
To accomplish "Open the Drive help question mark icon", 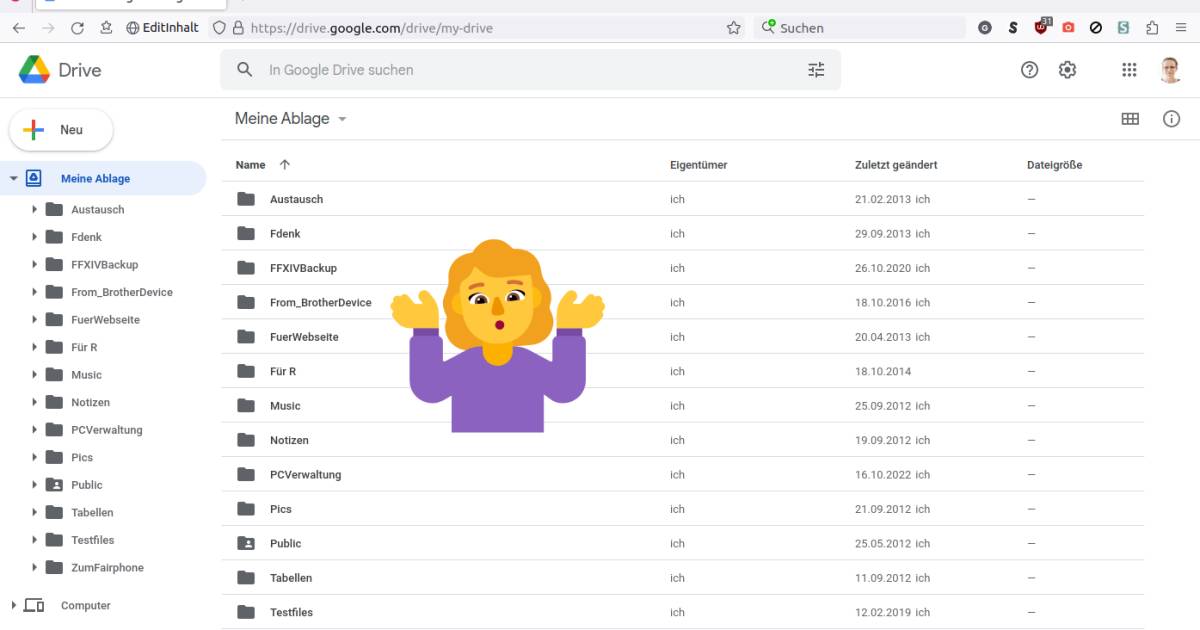I will tap(1029, 70).
